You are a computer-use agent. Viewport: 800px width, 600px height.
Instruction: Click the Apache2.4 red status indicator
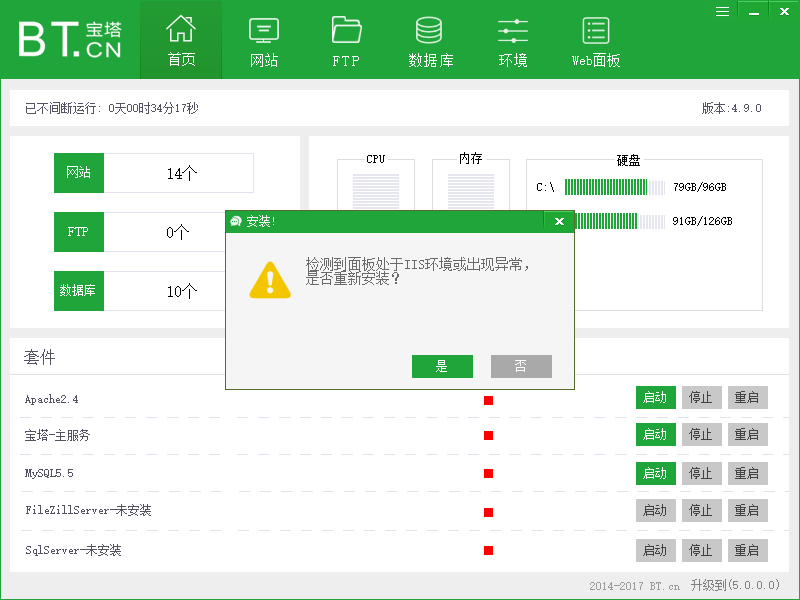tap(488, 401)
